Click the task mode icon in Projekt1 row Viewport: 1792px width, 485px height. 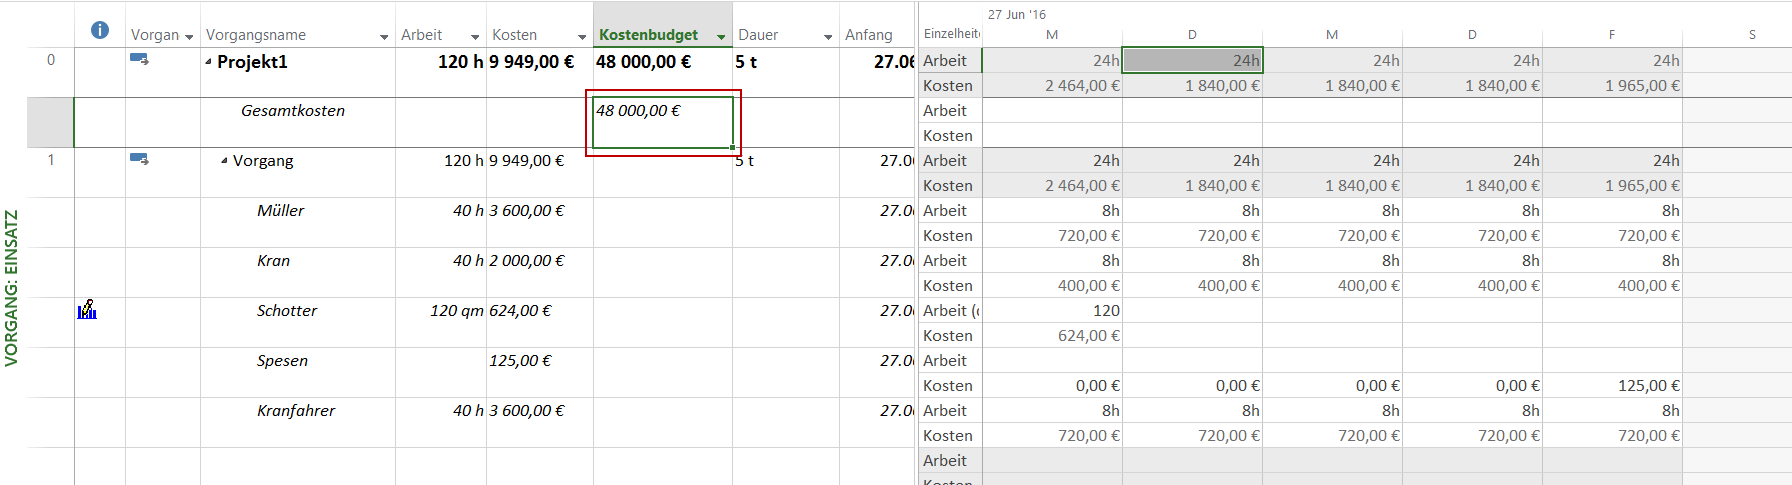139,60
